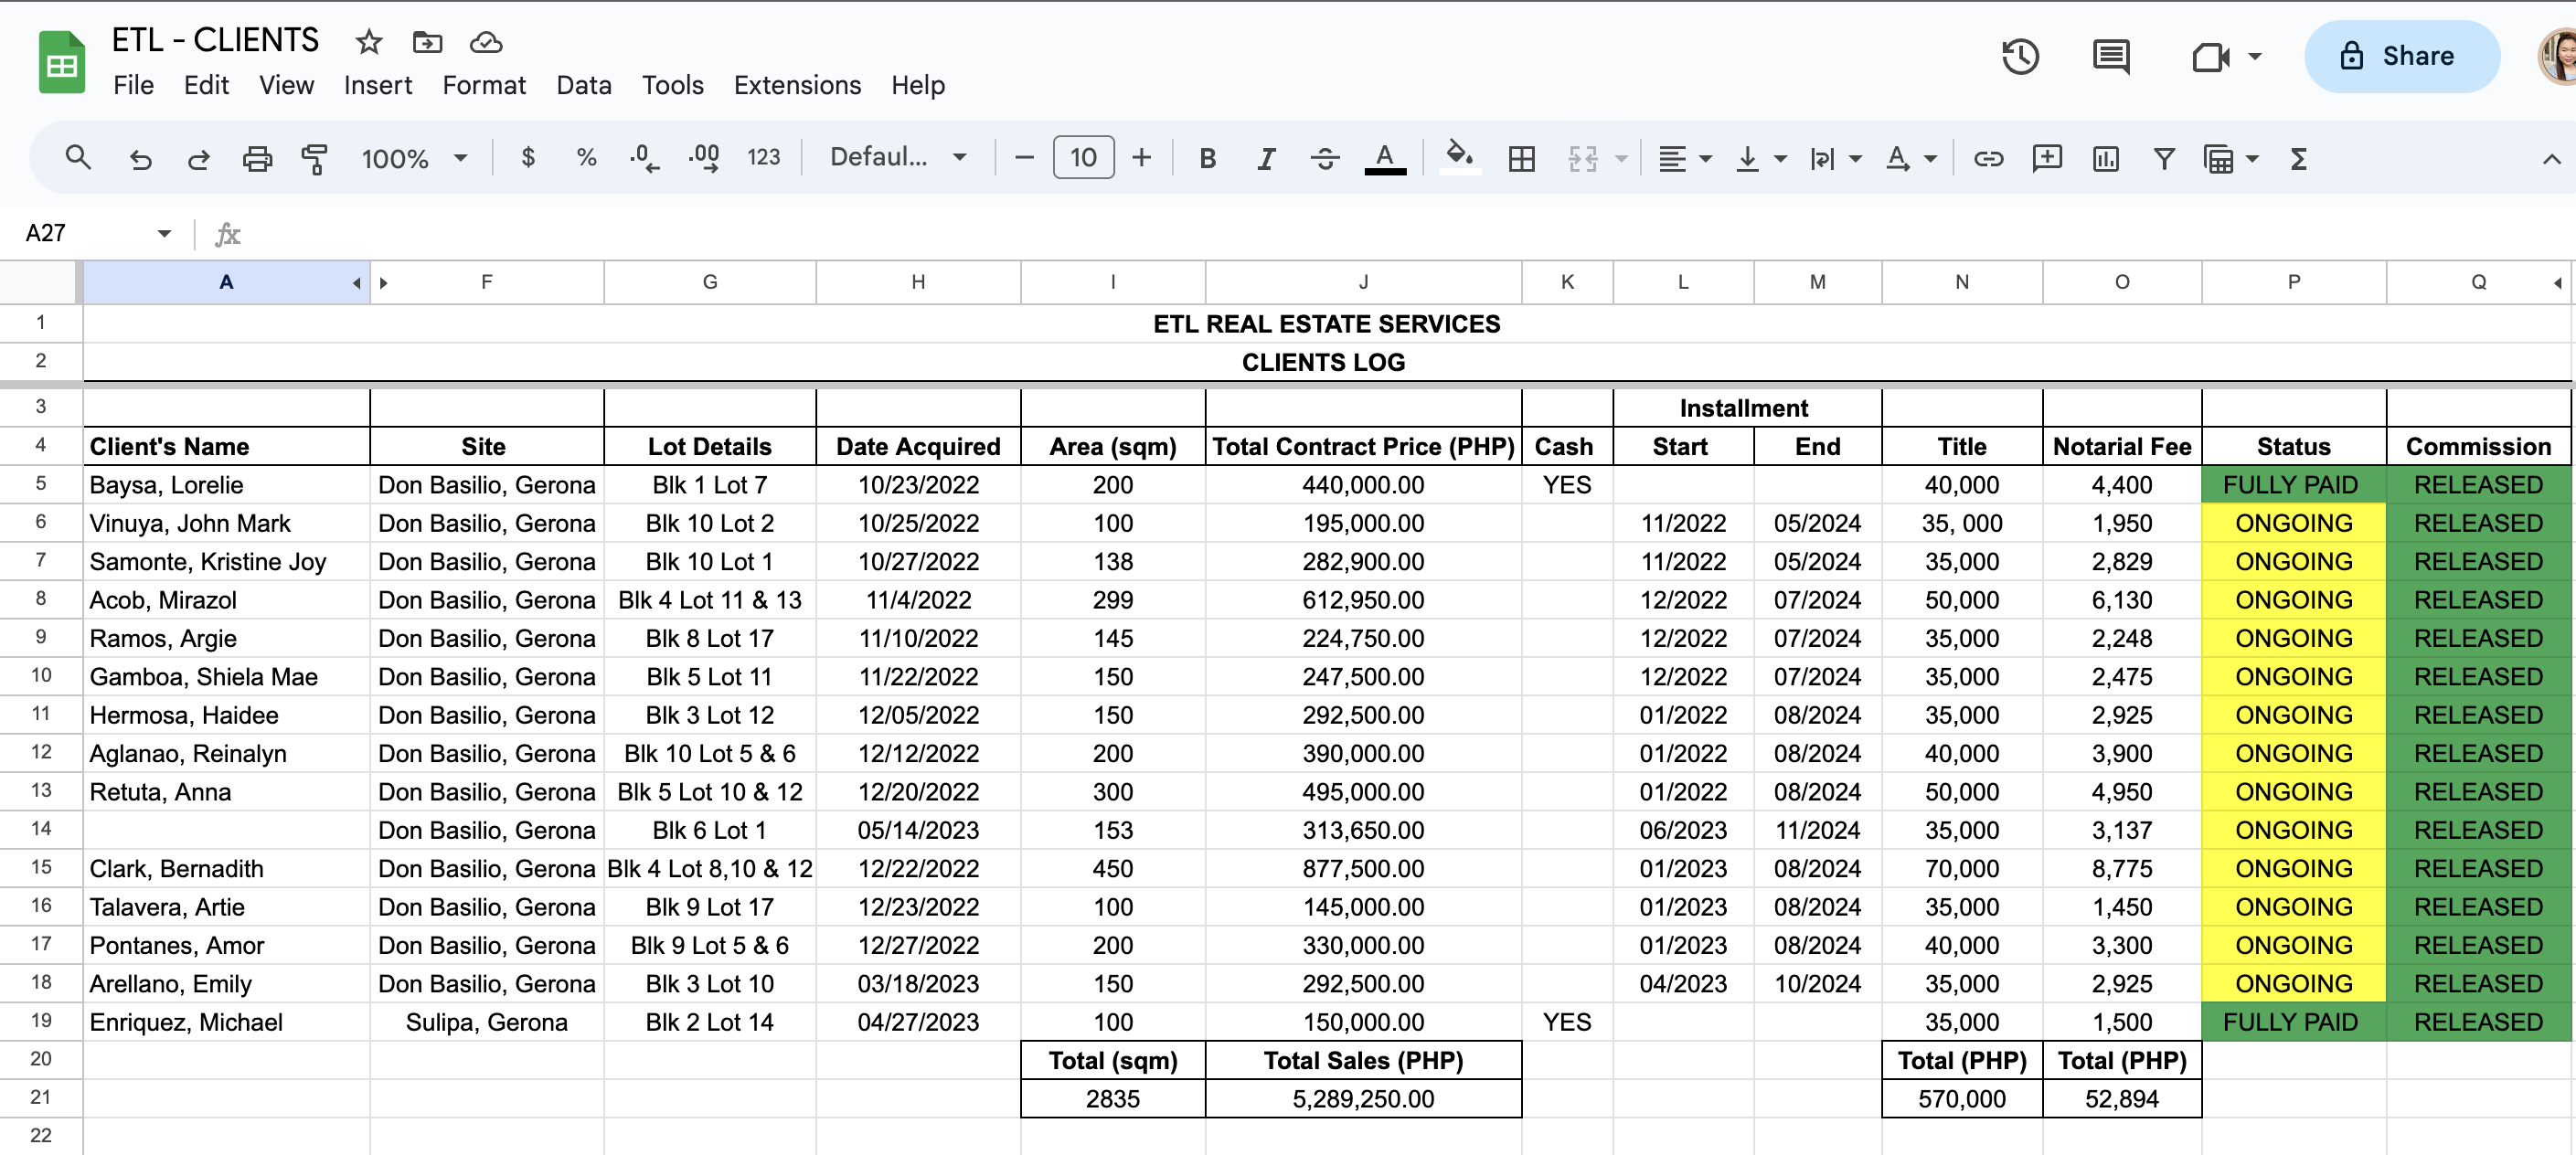Click the insert chart icon
The width and height of the screenshot is (2576, 1155).
click(2105, 158)
